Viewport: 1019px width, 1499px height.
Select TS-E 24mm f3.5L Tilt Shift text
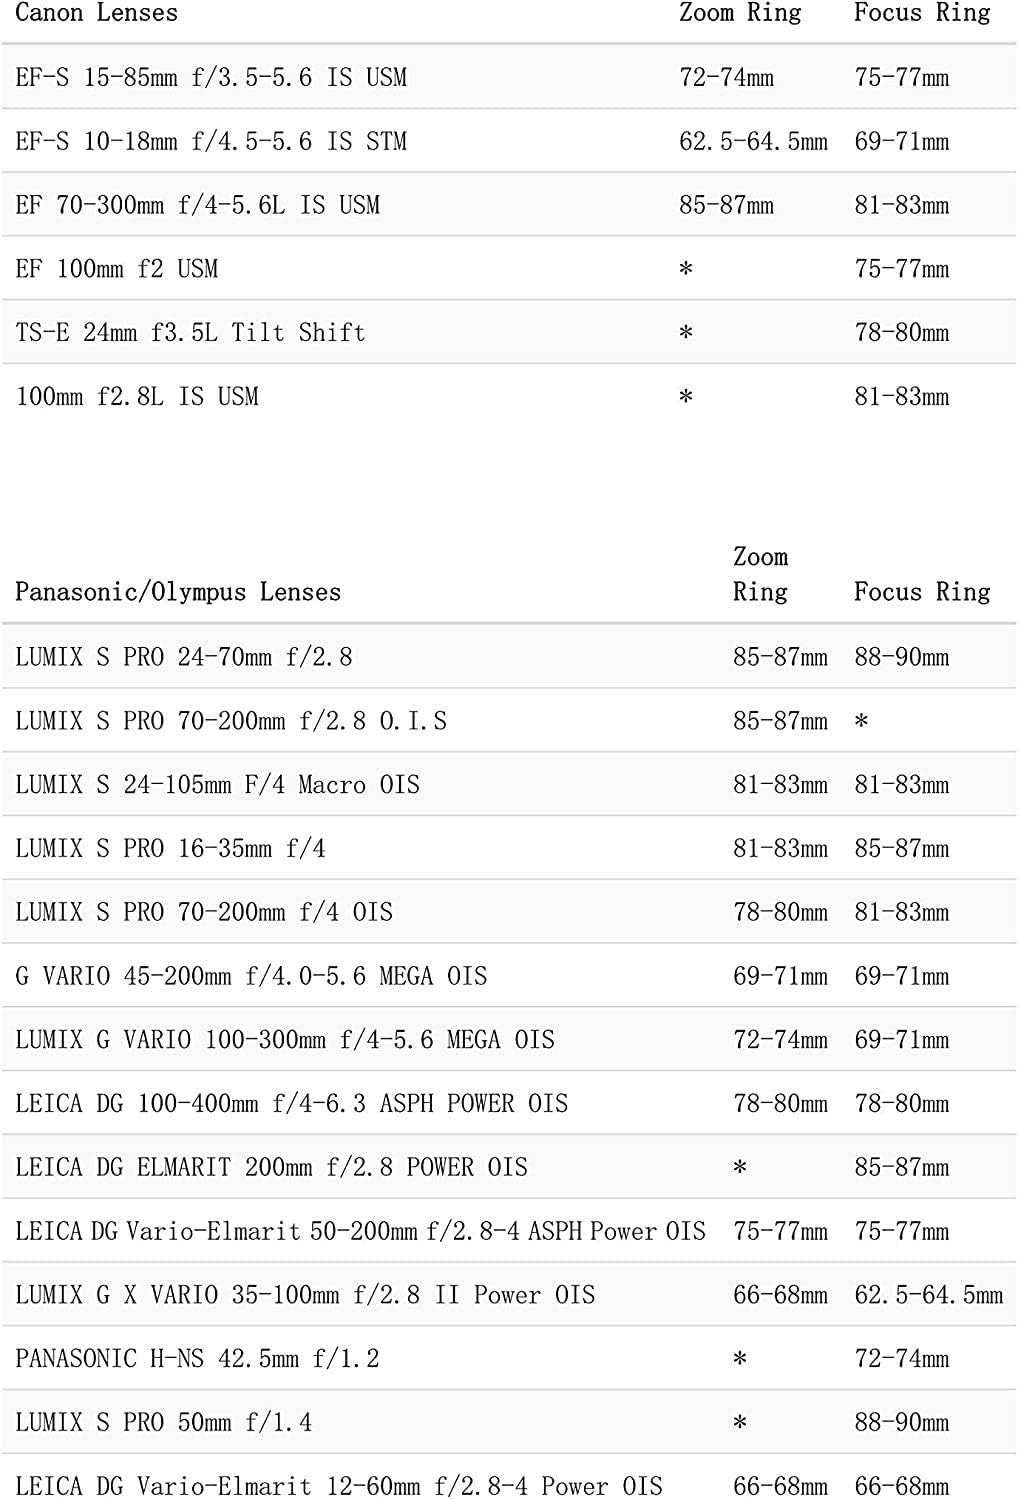[x=190, y=333]
